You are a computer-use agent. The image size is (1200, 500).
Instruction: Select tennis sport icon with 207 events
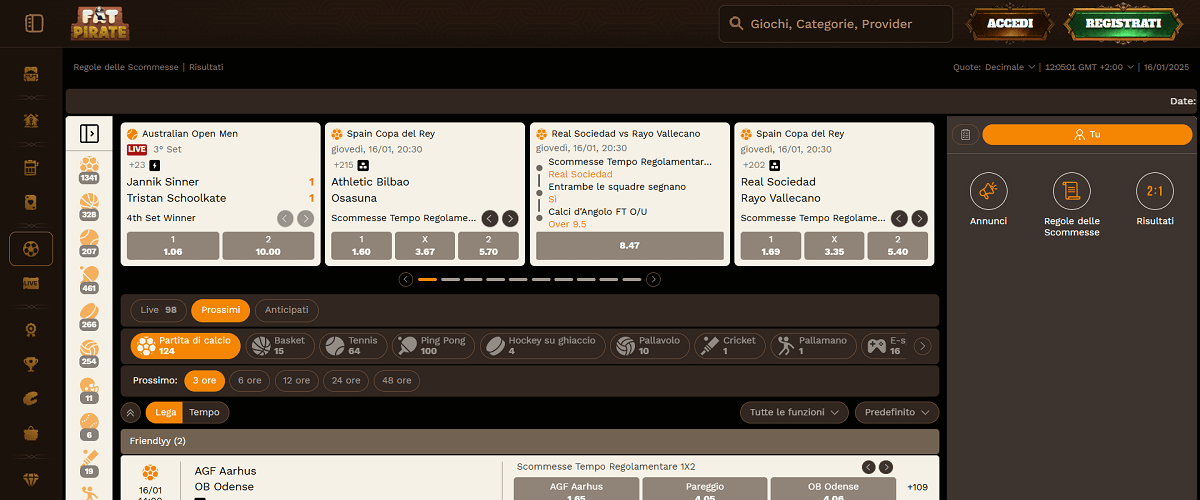coord(89,244)
